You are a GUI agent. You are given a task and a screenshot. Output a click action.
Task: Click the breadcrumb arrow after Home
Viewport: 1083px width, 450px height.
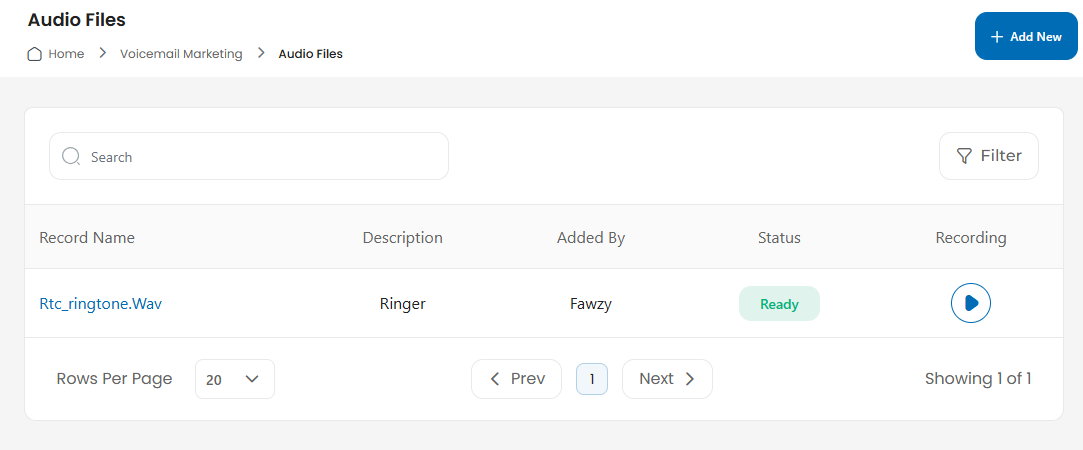[x=102, y=52]
